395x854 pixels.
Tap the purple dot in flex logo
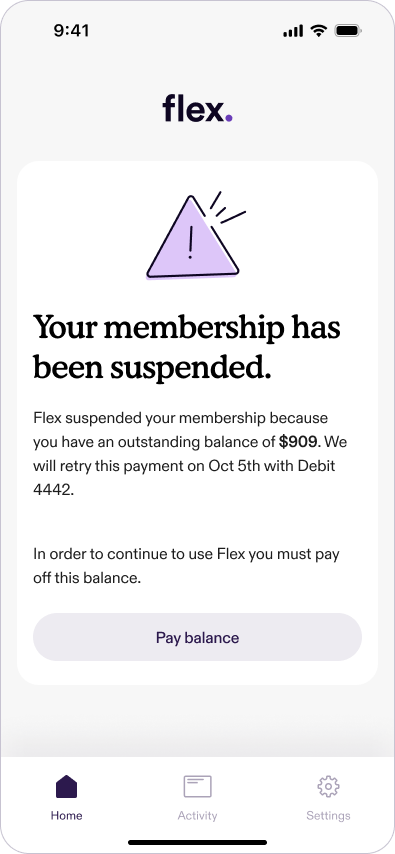[229, 117]
